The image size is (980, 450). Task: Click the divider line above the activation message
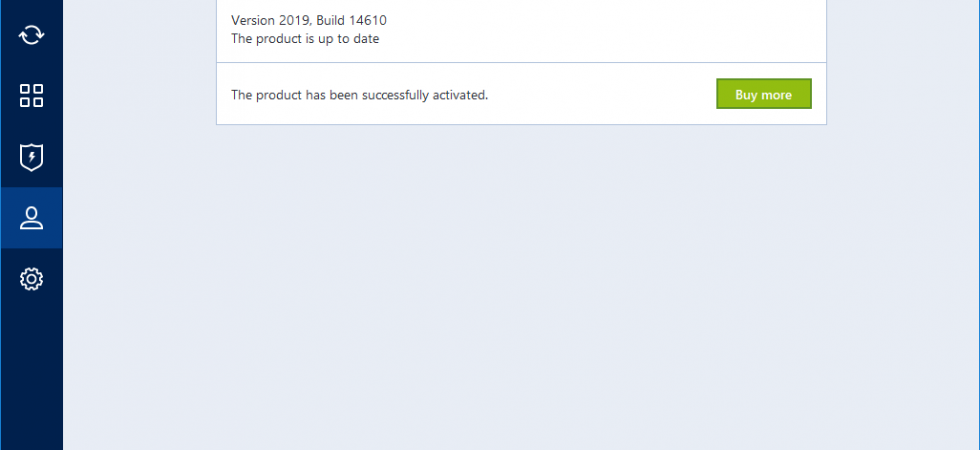(521, 62)
